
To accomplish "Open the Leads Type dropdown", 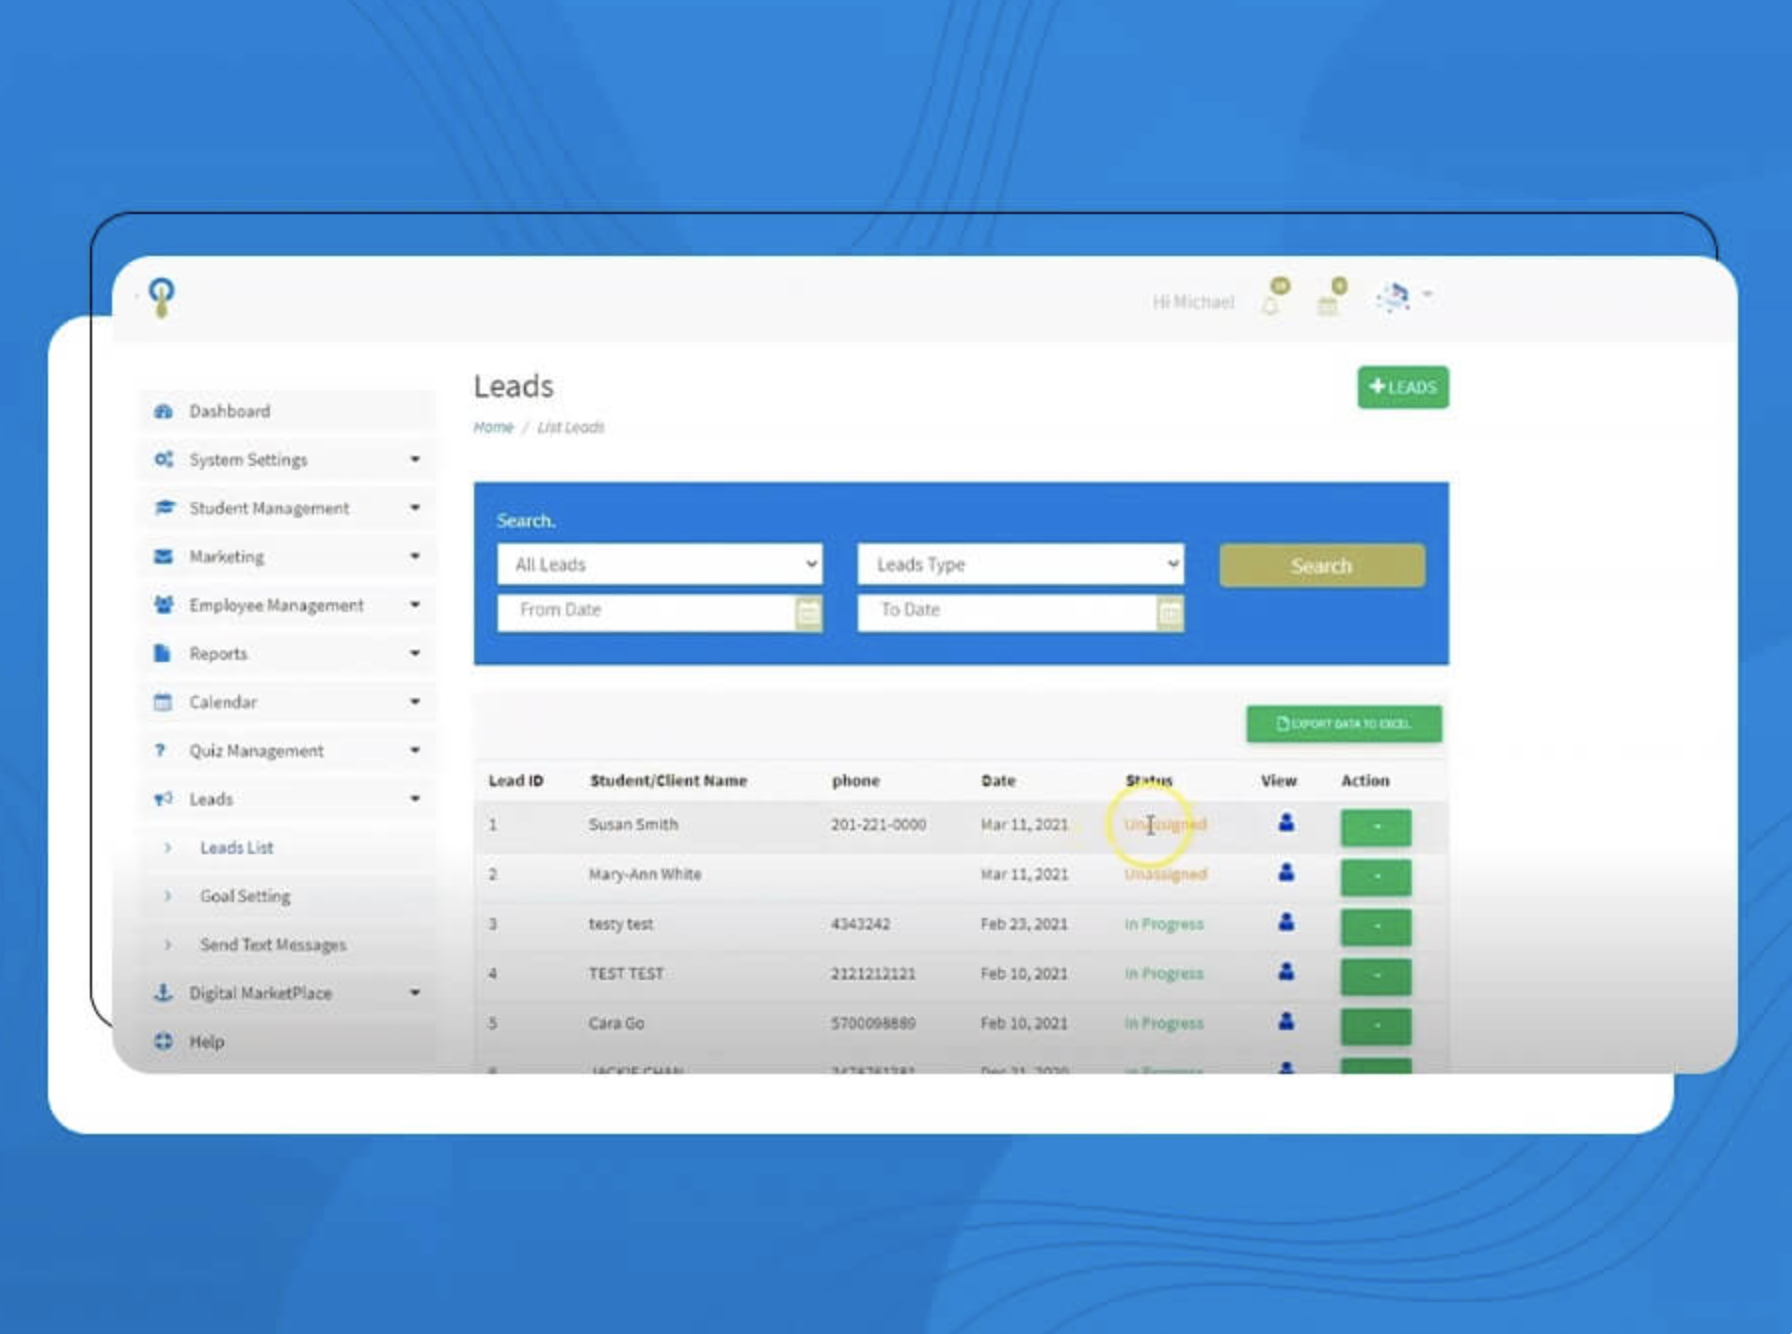I will click(x=1020, y=565).
